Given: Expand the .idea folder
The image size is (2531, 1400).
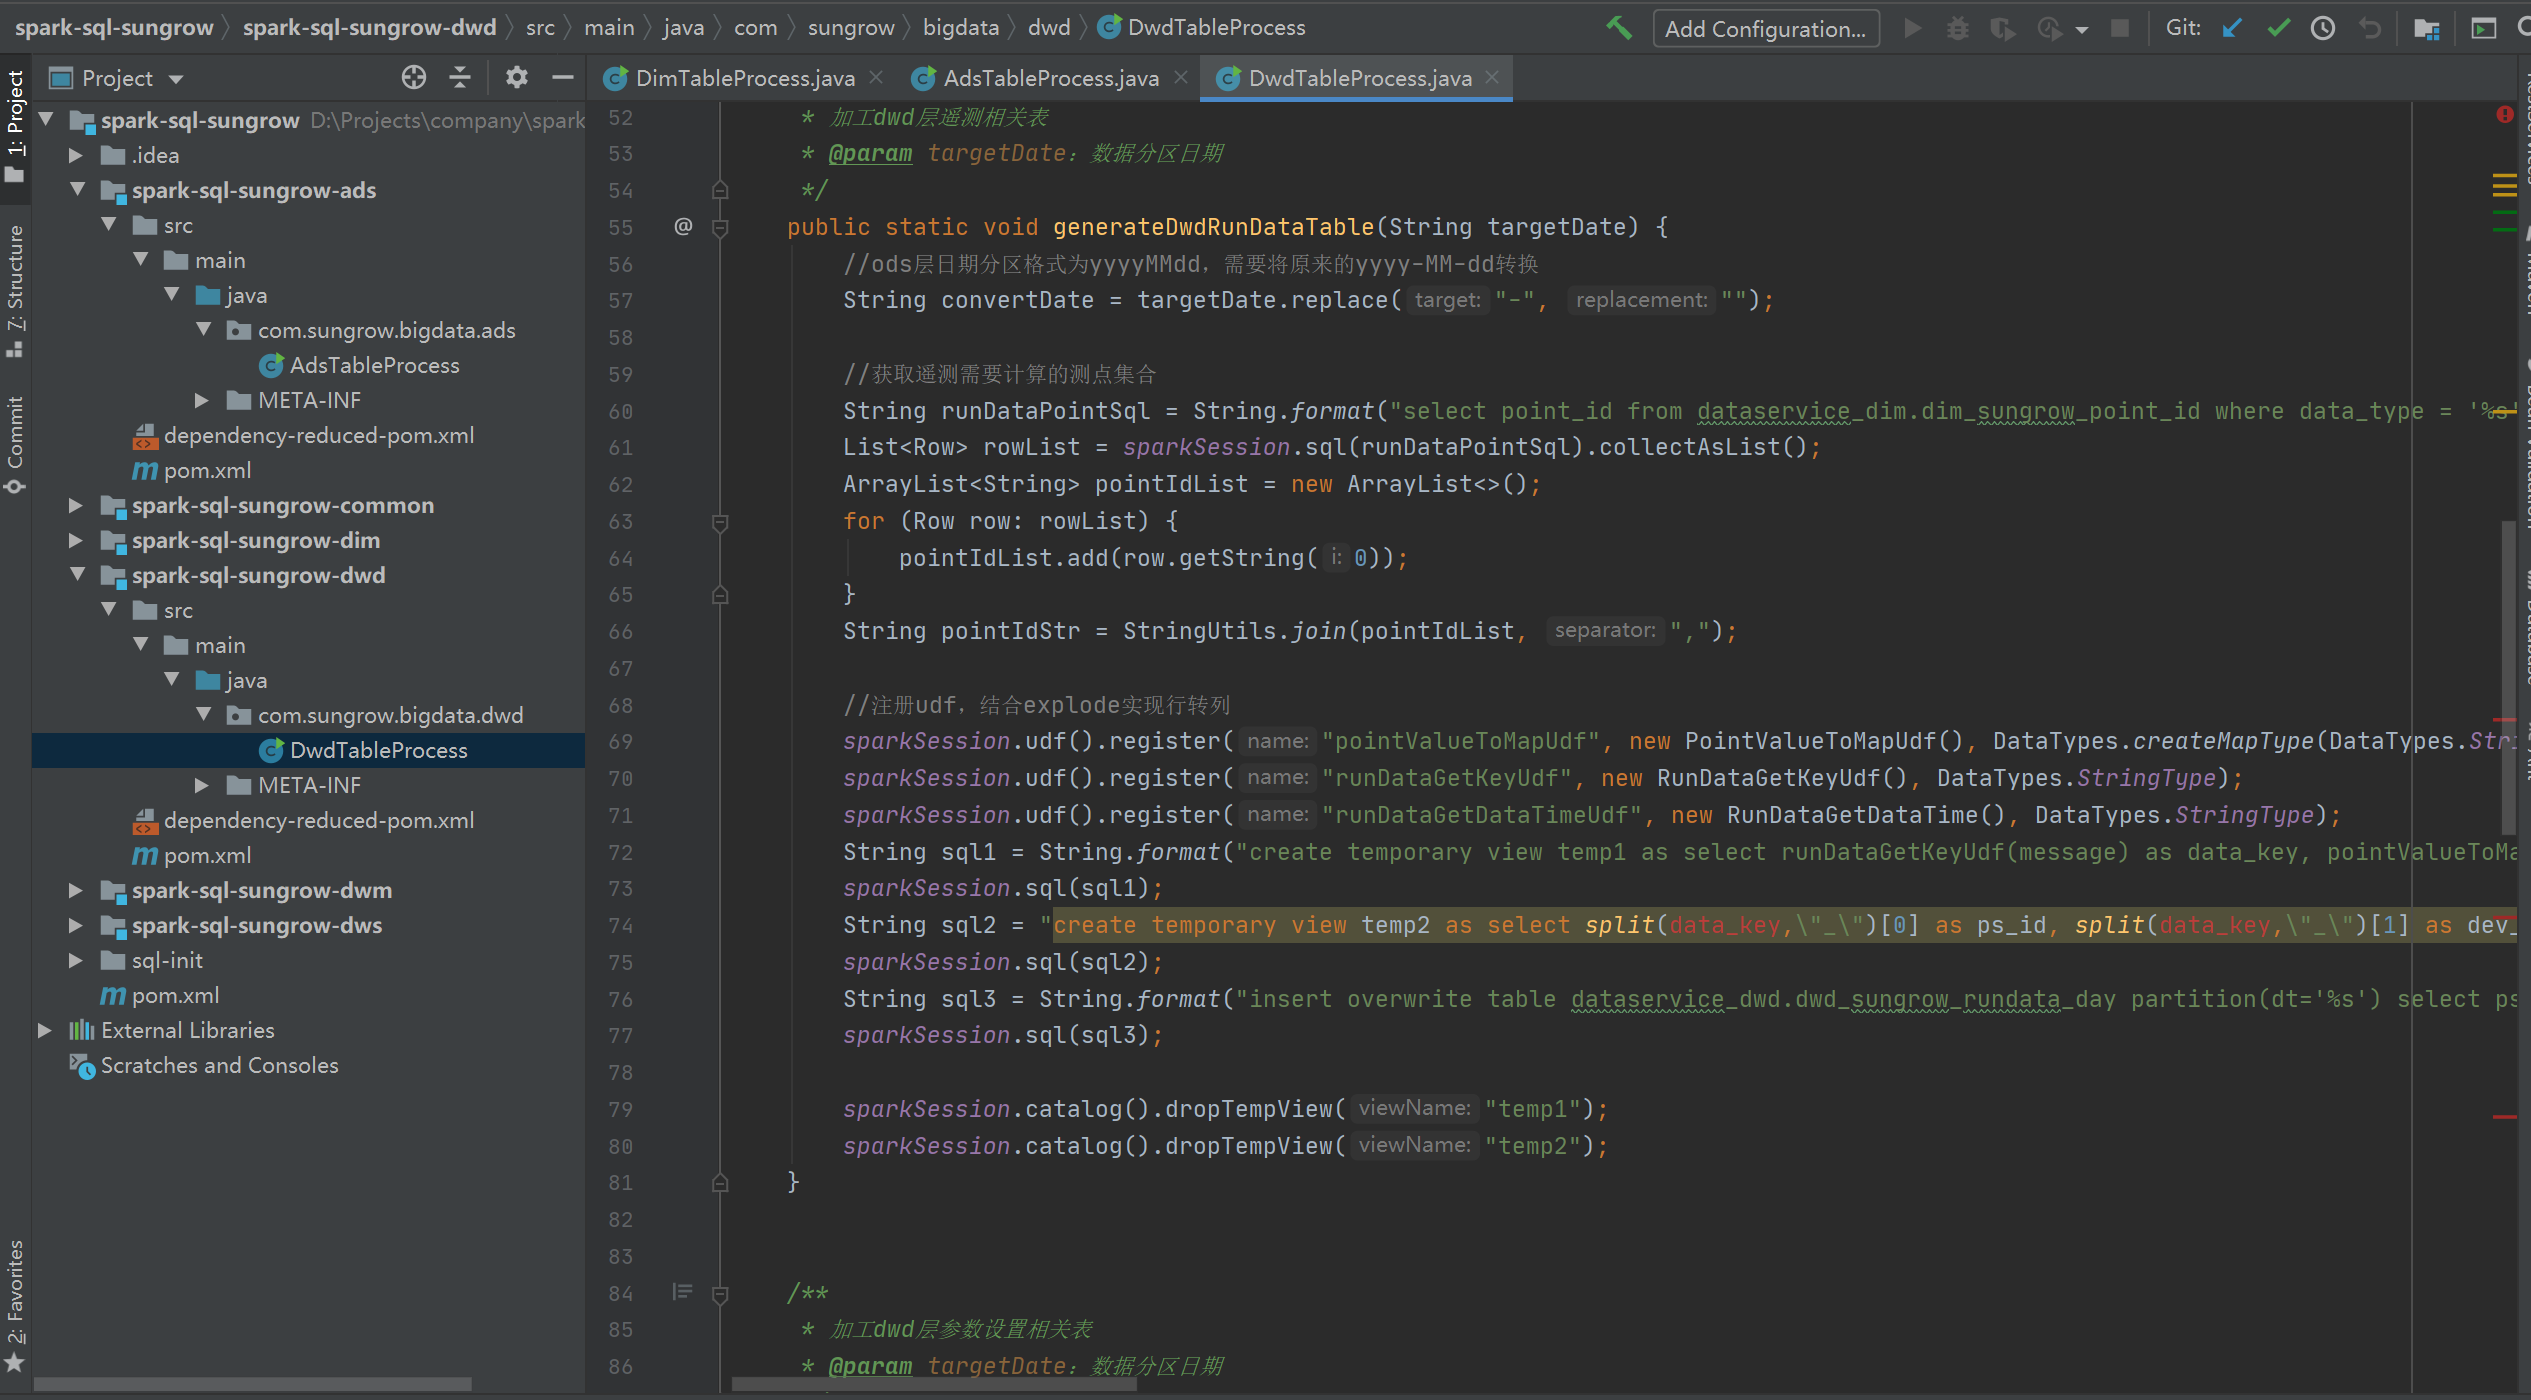Looking at the screenshot, I should 75,155.
